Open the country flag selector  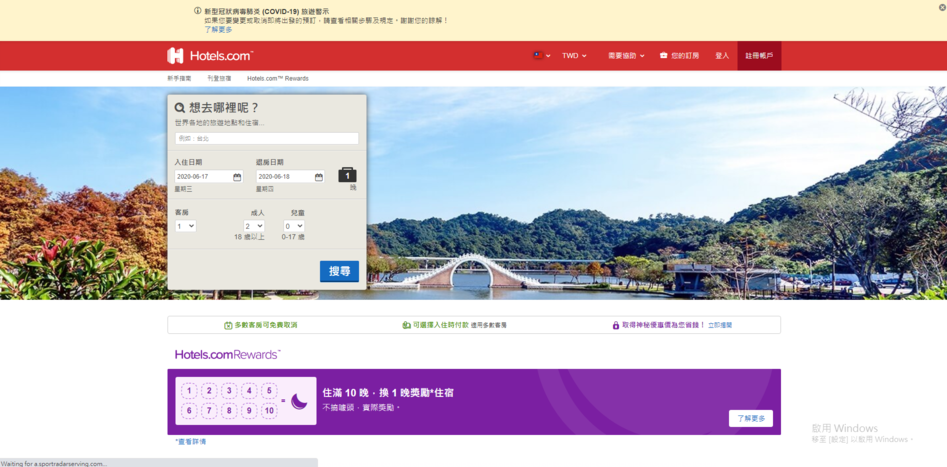pos(542,56)
